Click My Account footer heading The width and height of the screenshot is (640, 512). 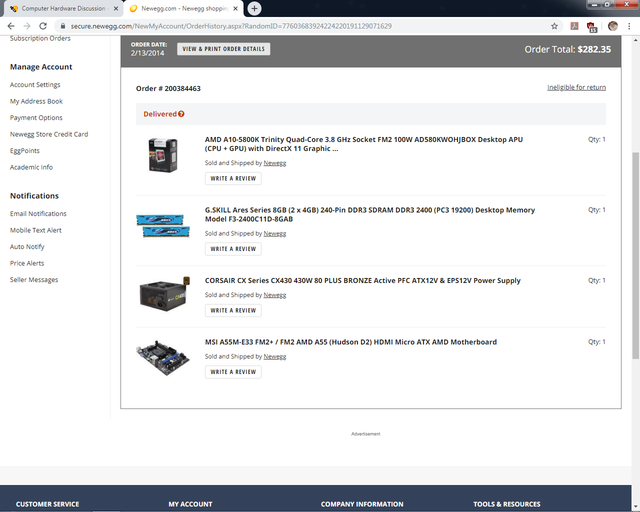190,504
